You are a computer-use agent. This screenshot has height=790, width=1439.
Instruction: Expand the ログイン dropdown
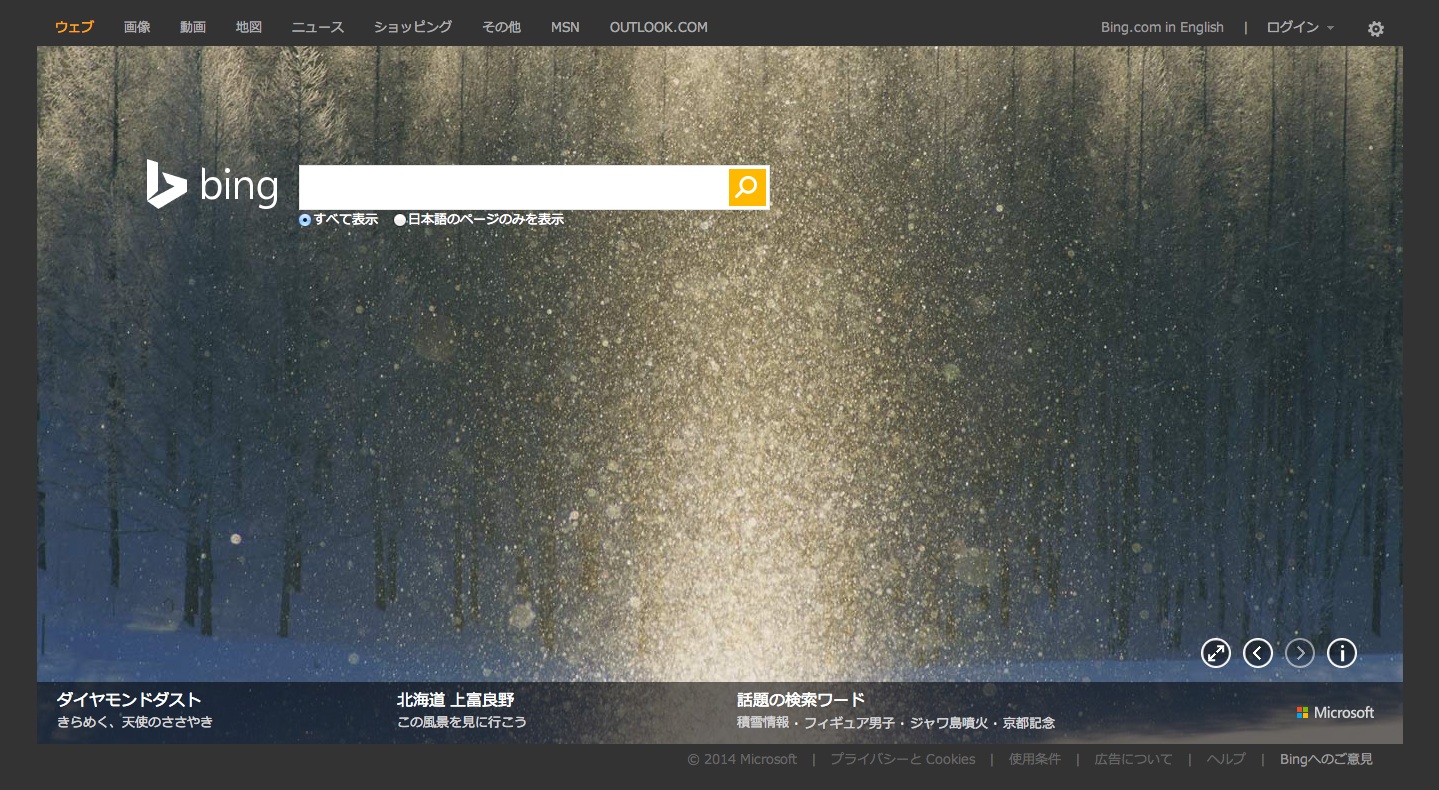pyautogui.click(x=1299, y=28)
